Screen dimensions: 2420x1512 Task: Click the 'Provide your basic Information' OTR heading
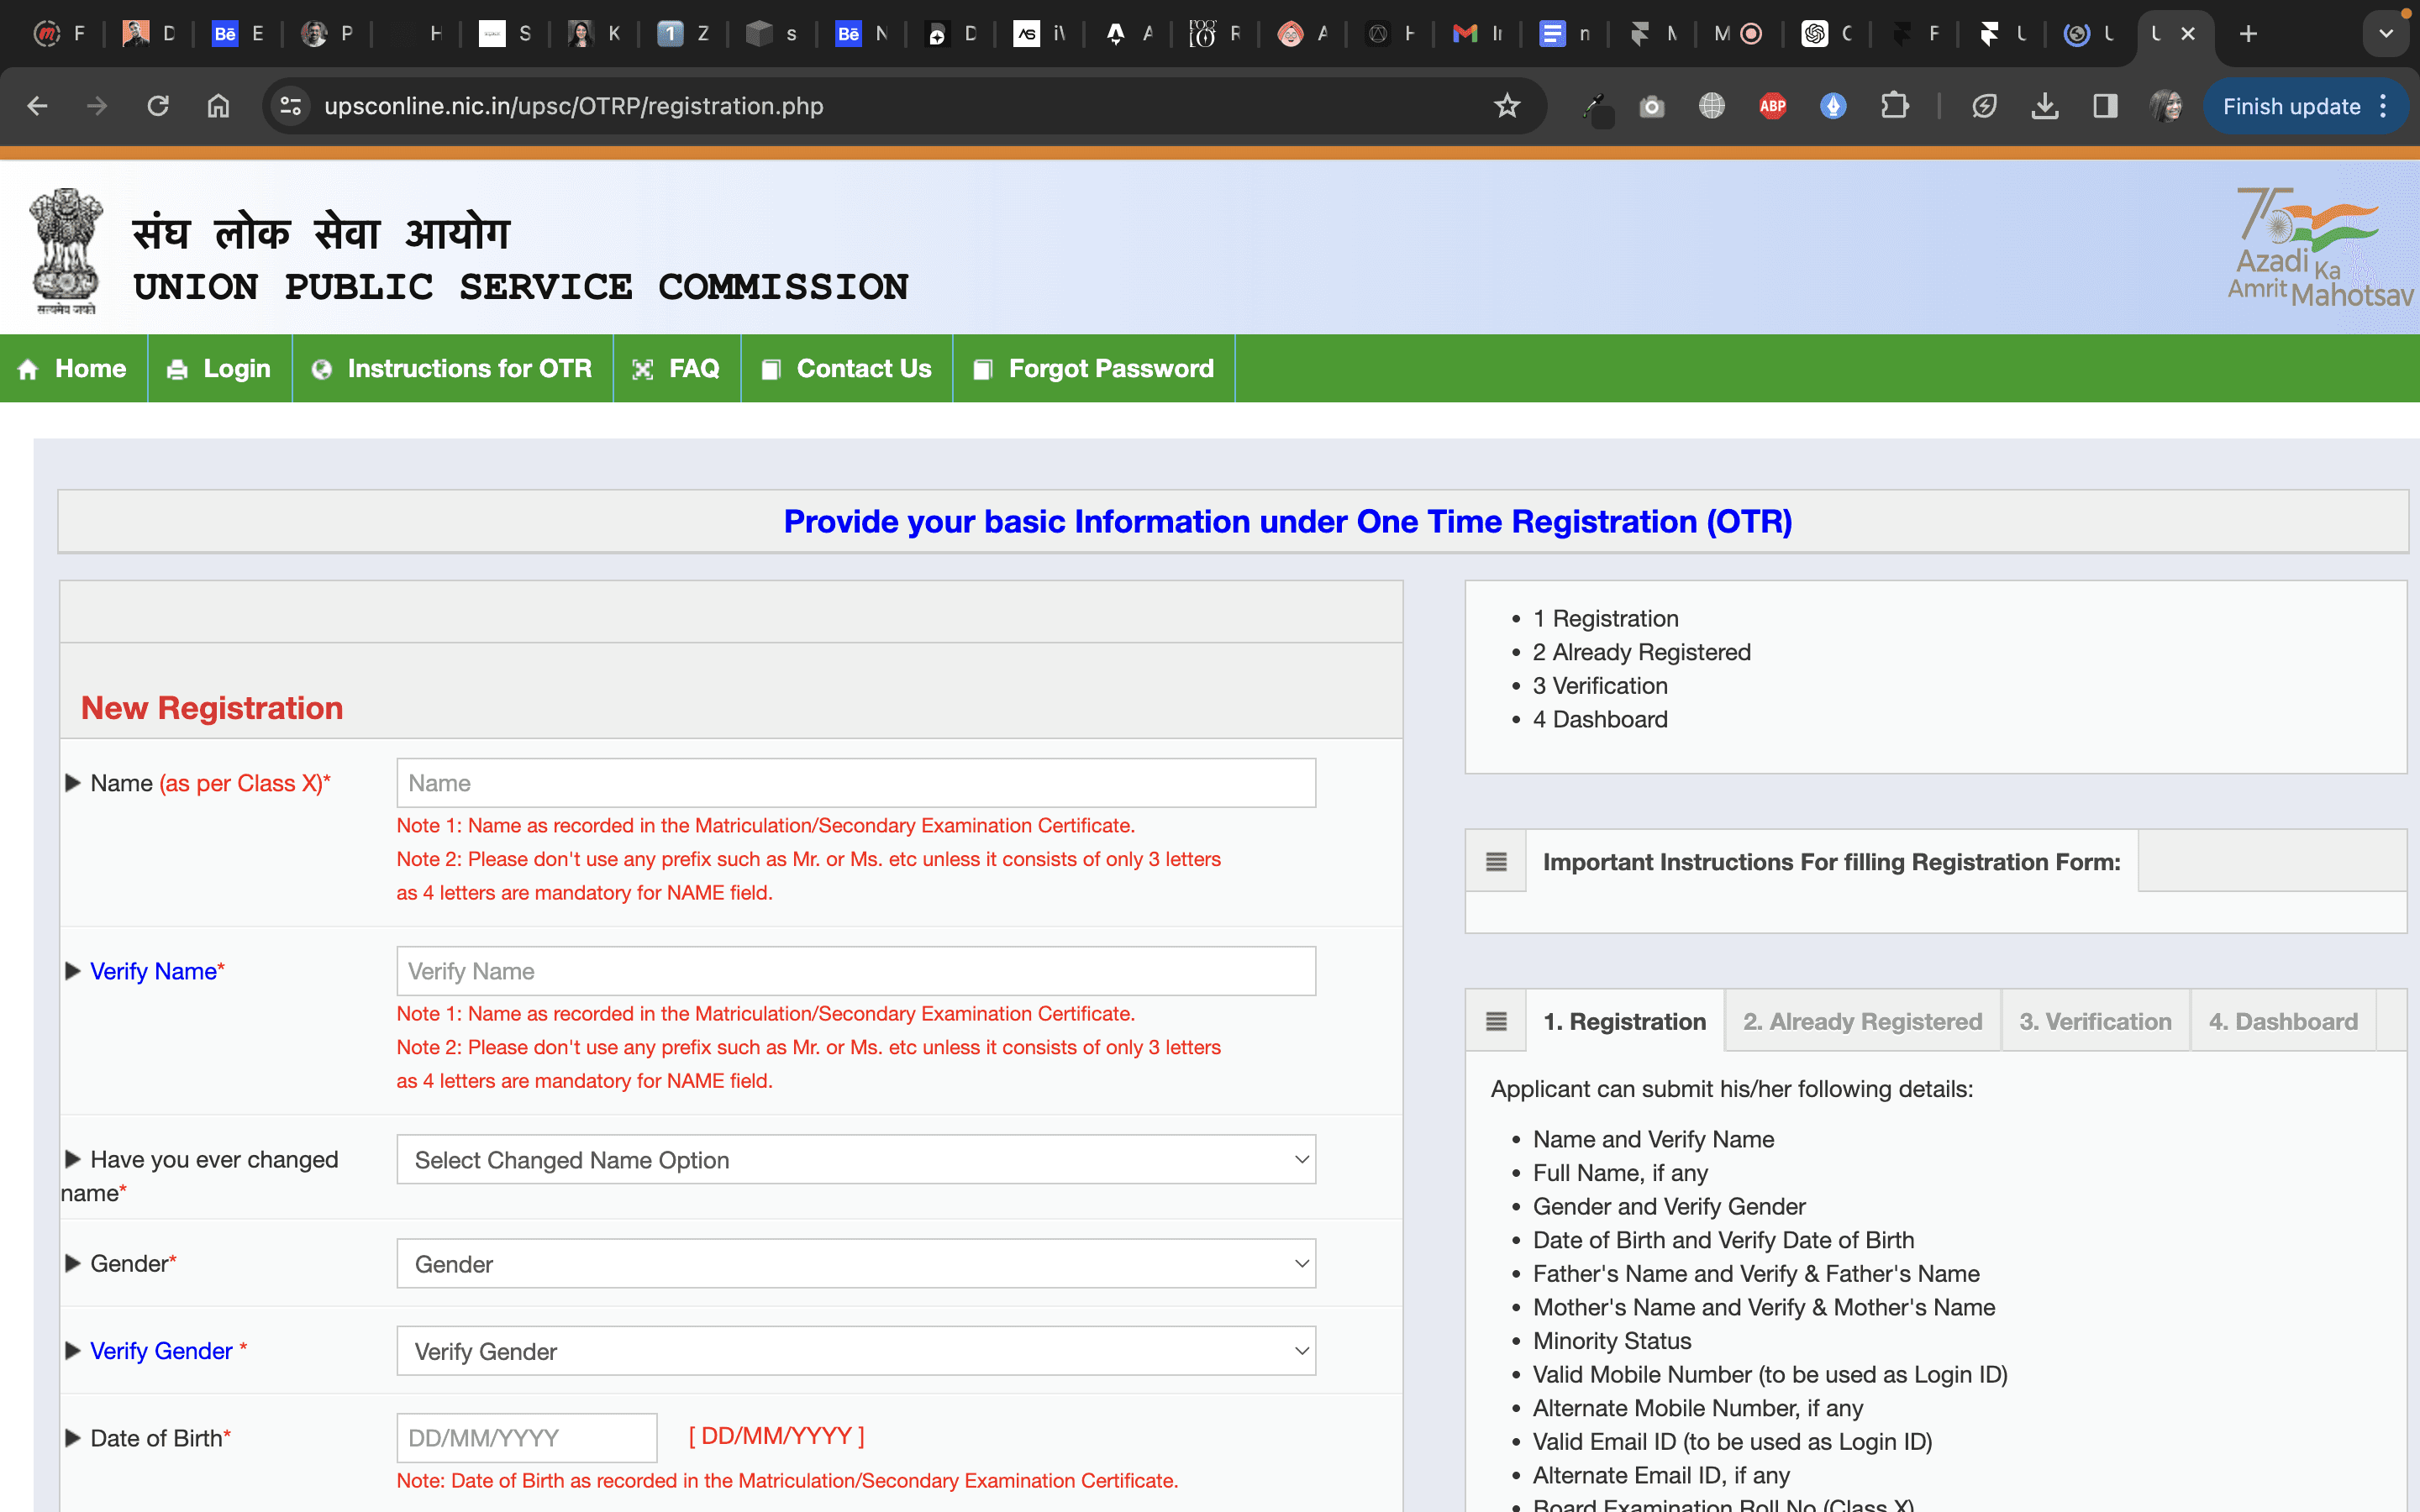(x=1288, y=521)
